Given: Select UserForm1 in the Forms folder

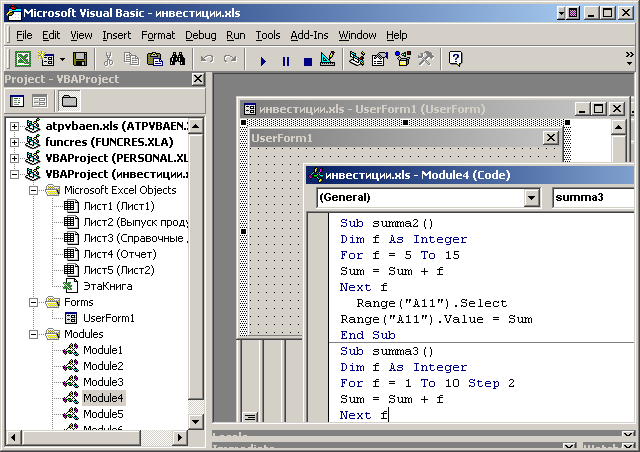Looking at the screenshot, I should pos(109,318).
